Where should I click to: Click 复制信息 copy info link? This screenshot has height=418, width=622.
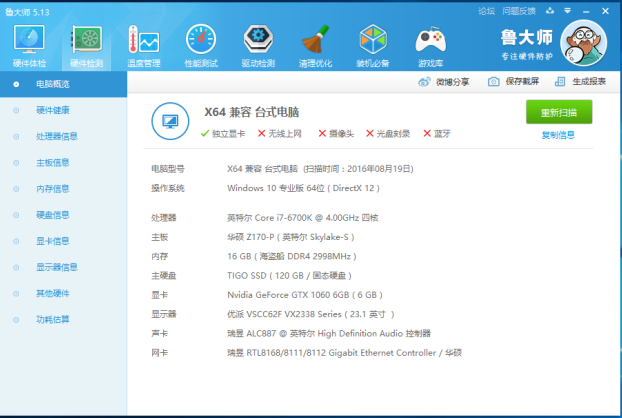pos(558,135)
